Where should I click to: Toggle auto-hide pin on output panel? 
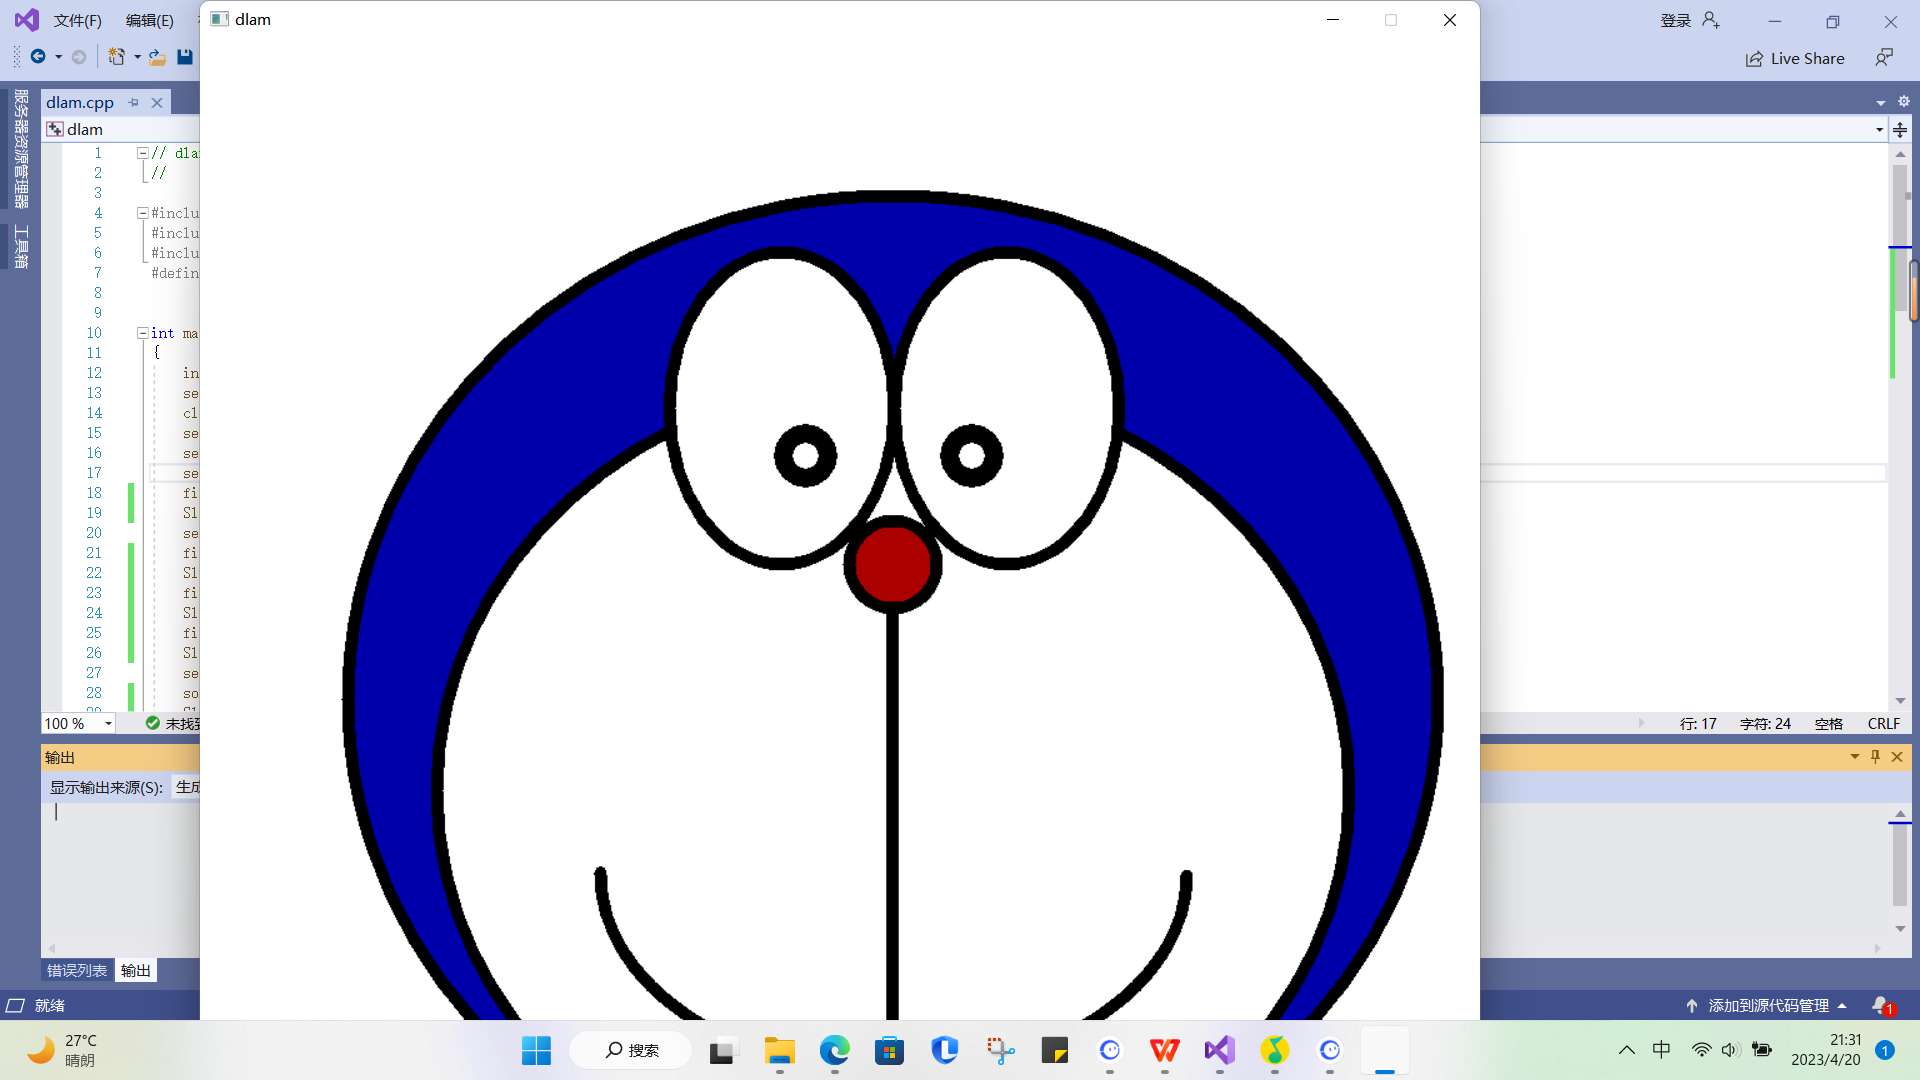pos(1876,757)
